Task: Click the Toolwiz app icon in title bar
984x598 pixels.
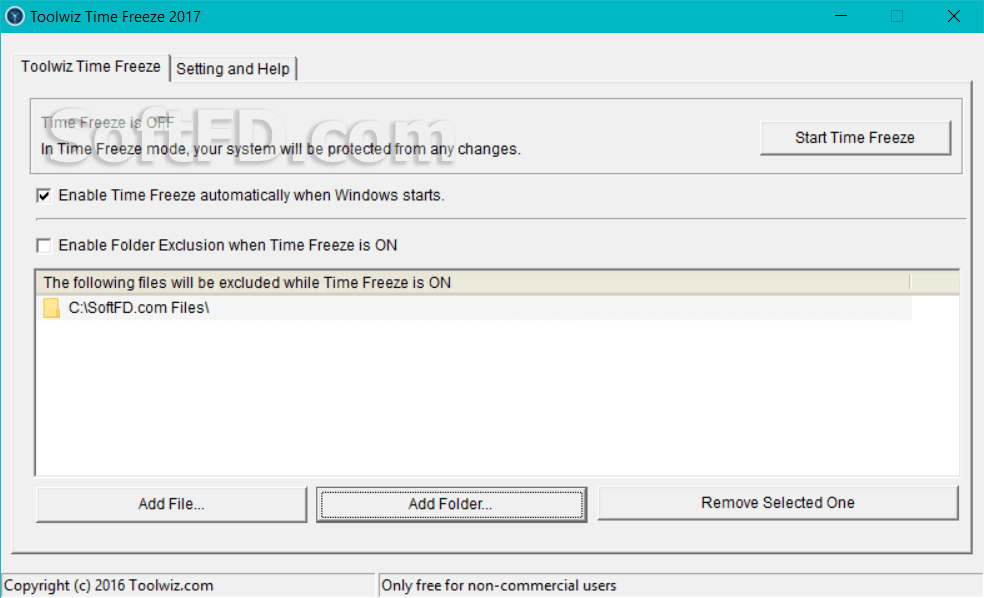Action: click(x=14, y=16)
